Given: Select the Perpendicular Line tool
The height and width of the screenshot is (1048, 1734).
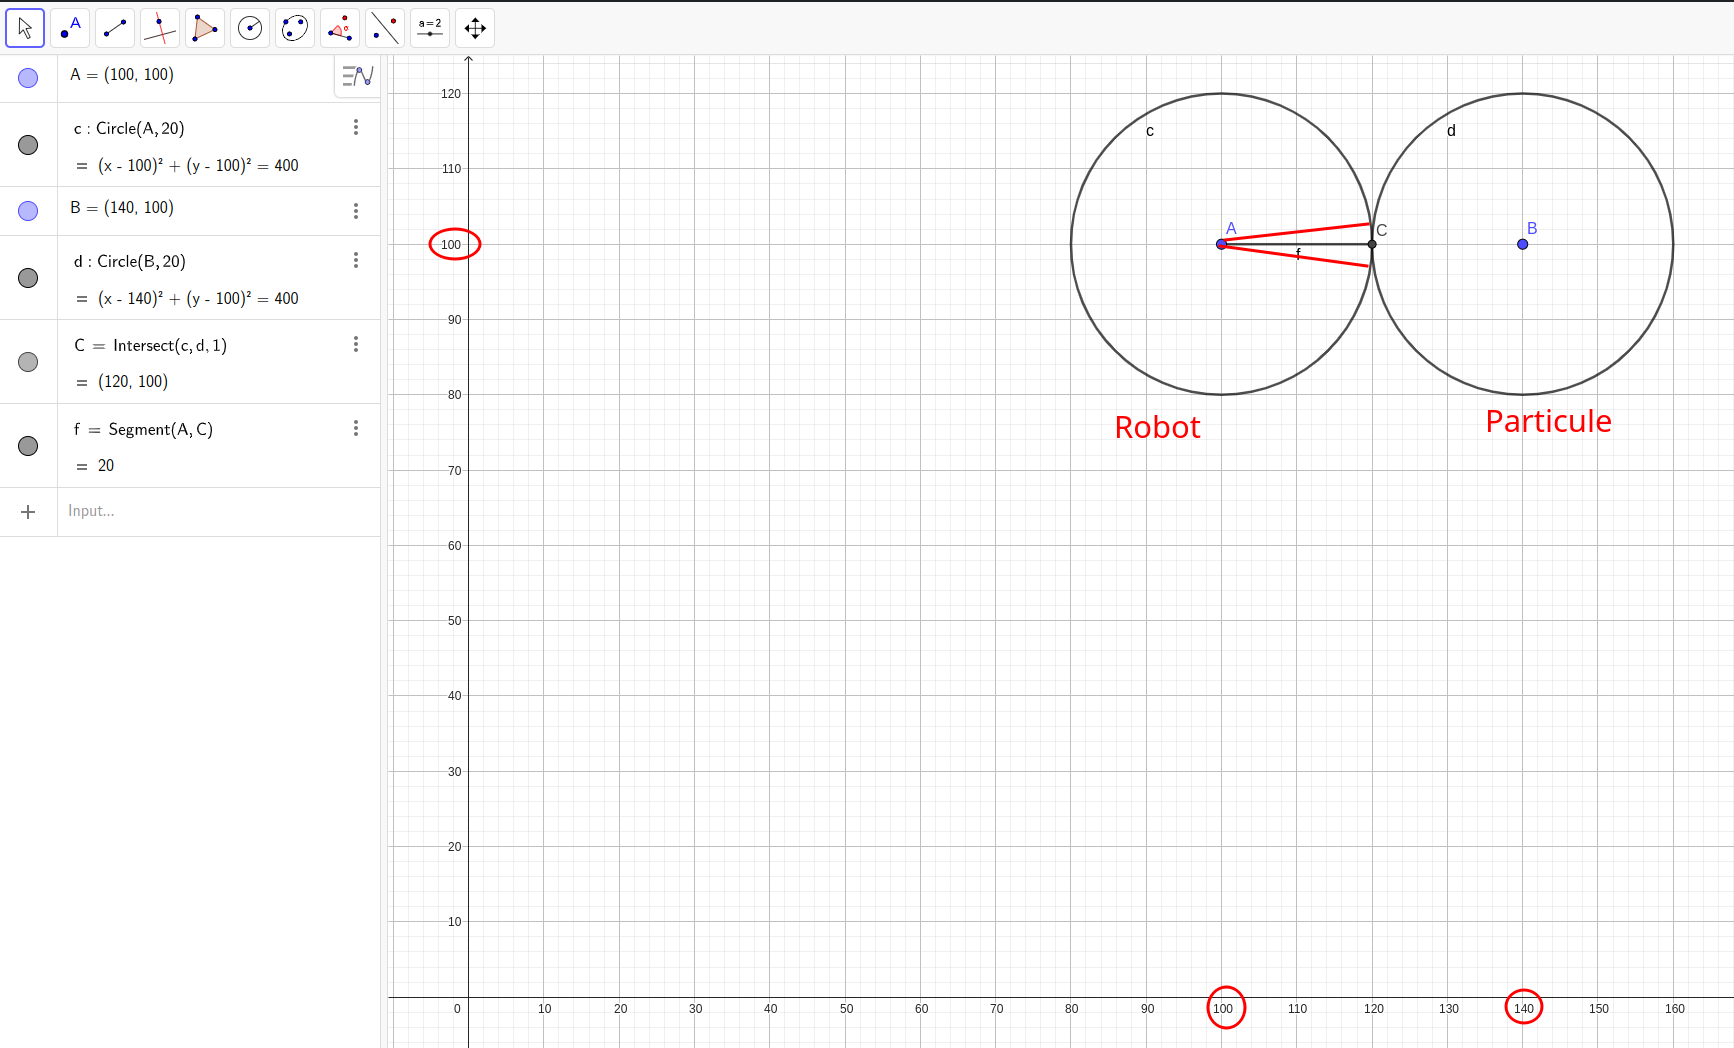Looking at the screenshot, I should pyautogui.click(x=159, y=28).
